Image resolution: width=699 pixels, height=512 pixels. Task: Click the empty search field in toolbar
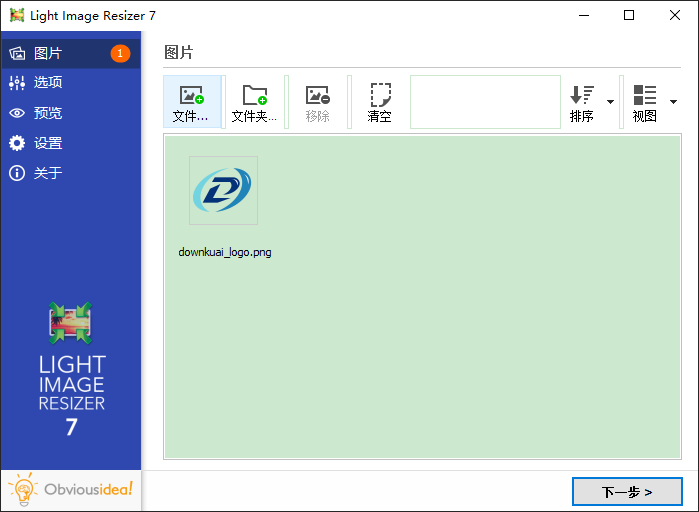[485, 102]
